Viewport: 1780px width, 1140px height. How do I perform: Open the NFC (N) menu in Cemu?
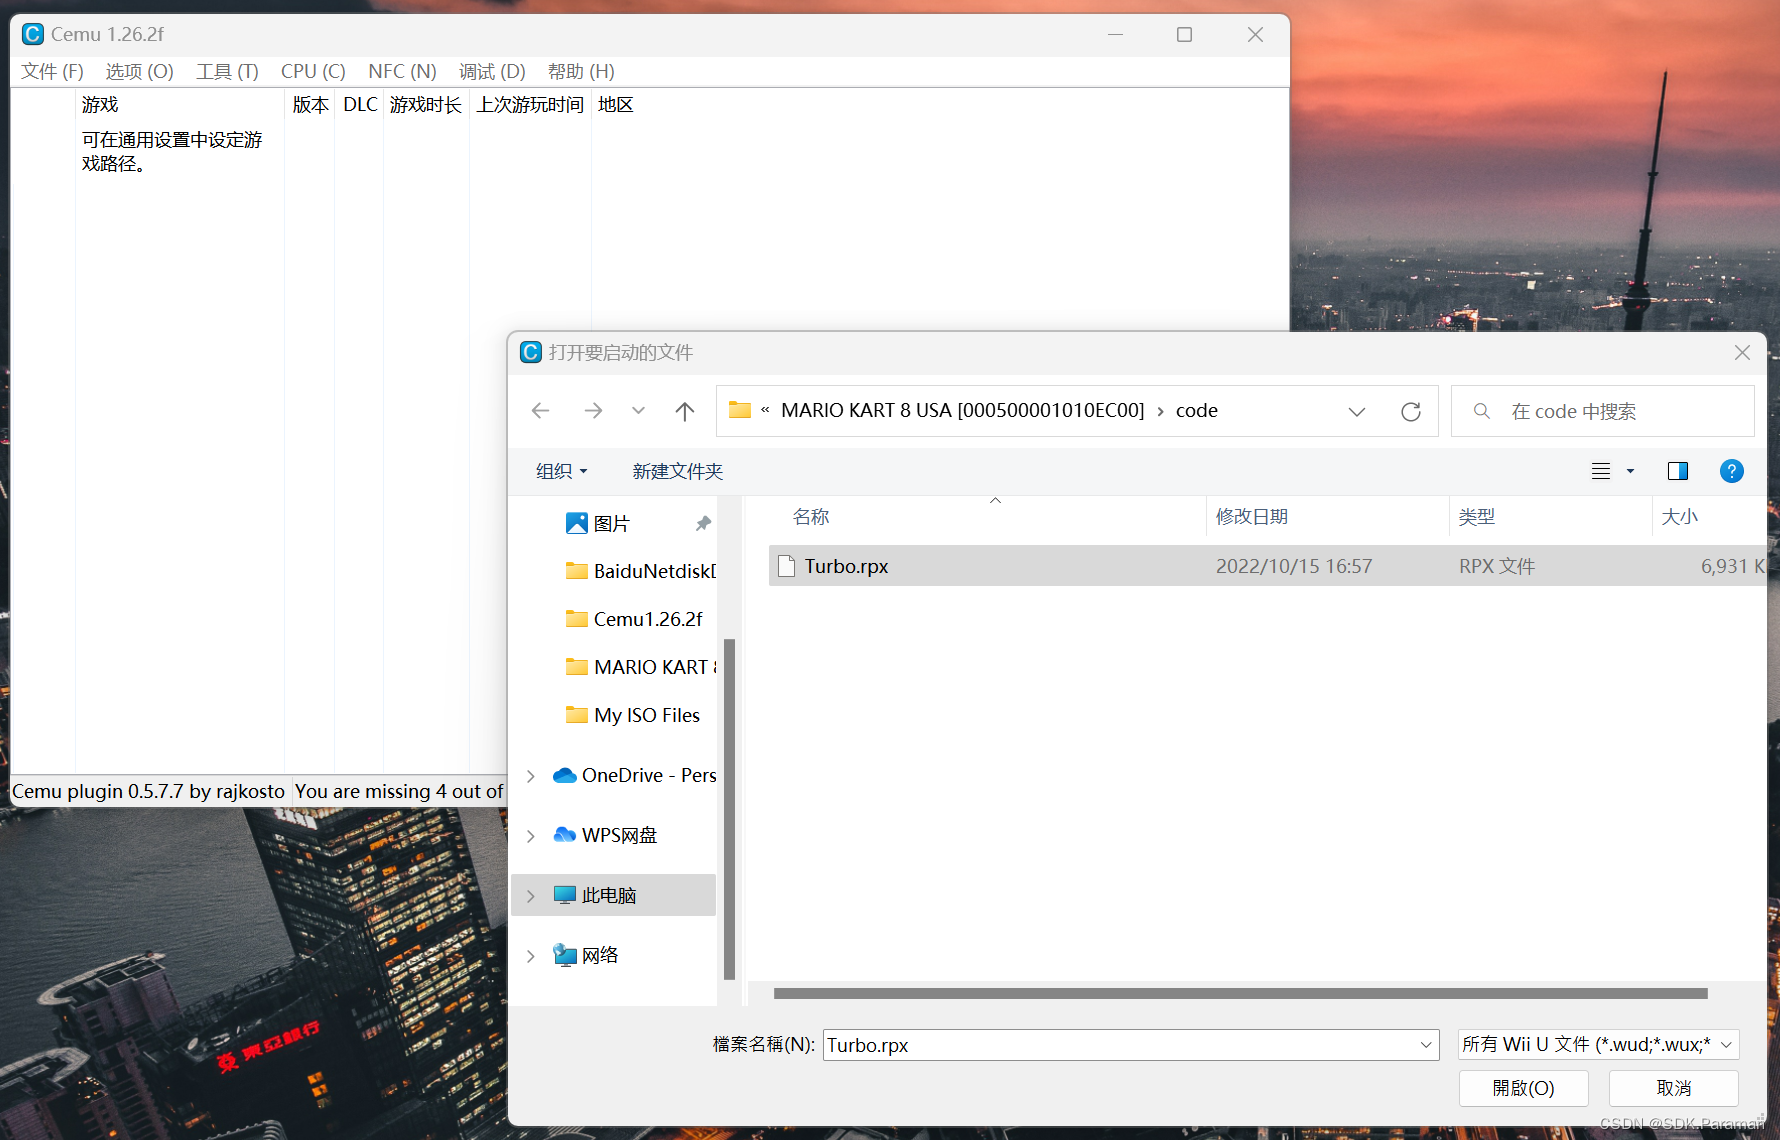click(x=402, y=72)
